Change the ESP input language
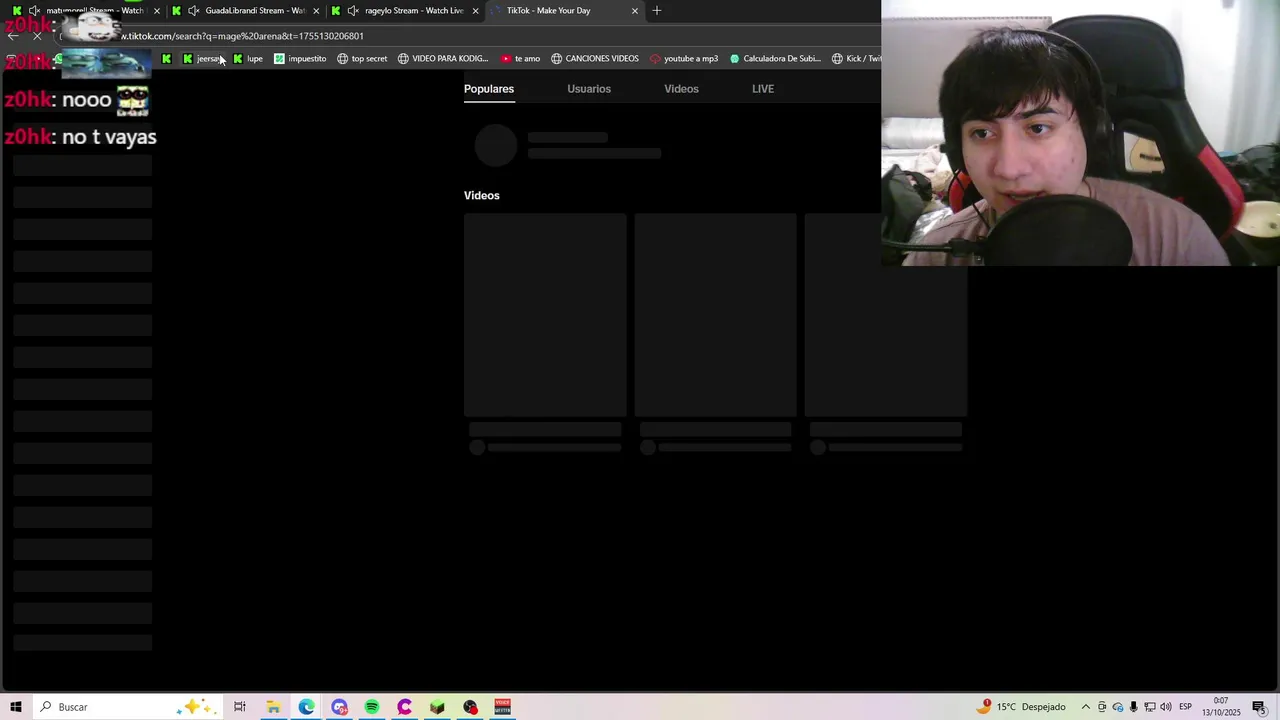 click(x=1185, y=707)
